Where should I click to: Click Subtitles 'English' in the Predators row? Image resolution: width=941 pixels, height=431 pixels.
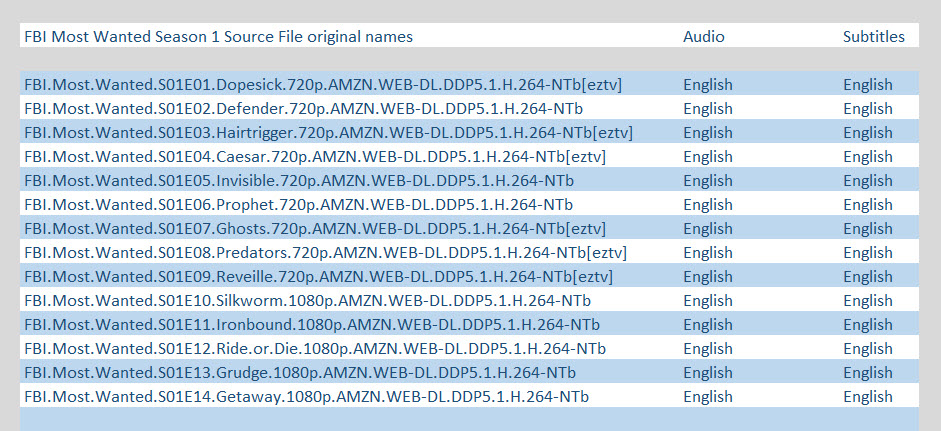tap(868, 253)
